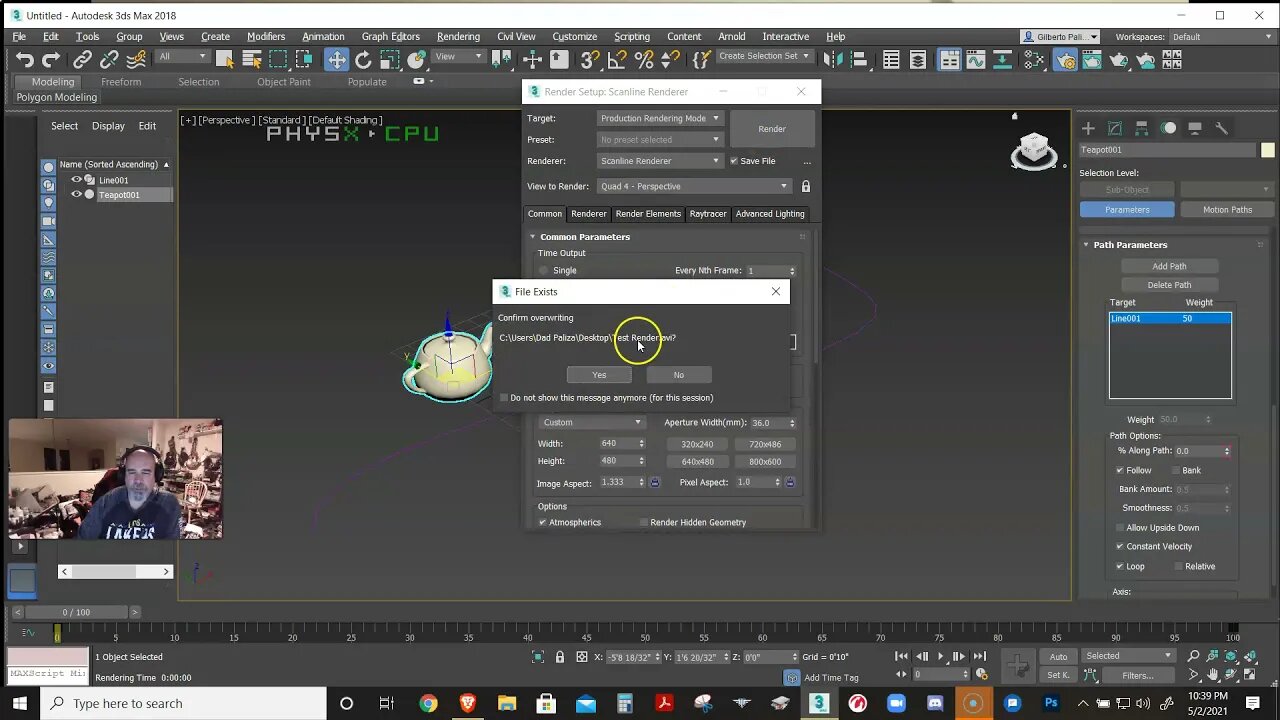The width and height of the screenshot is (1280, 720).
Task: Open Rendered Frame Window icon
Action: tap(1092, 60)
